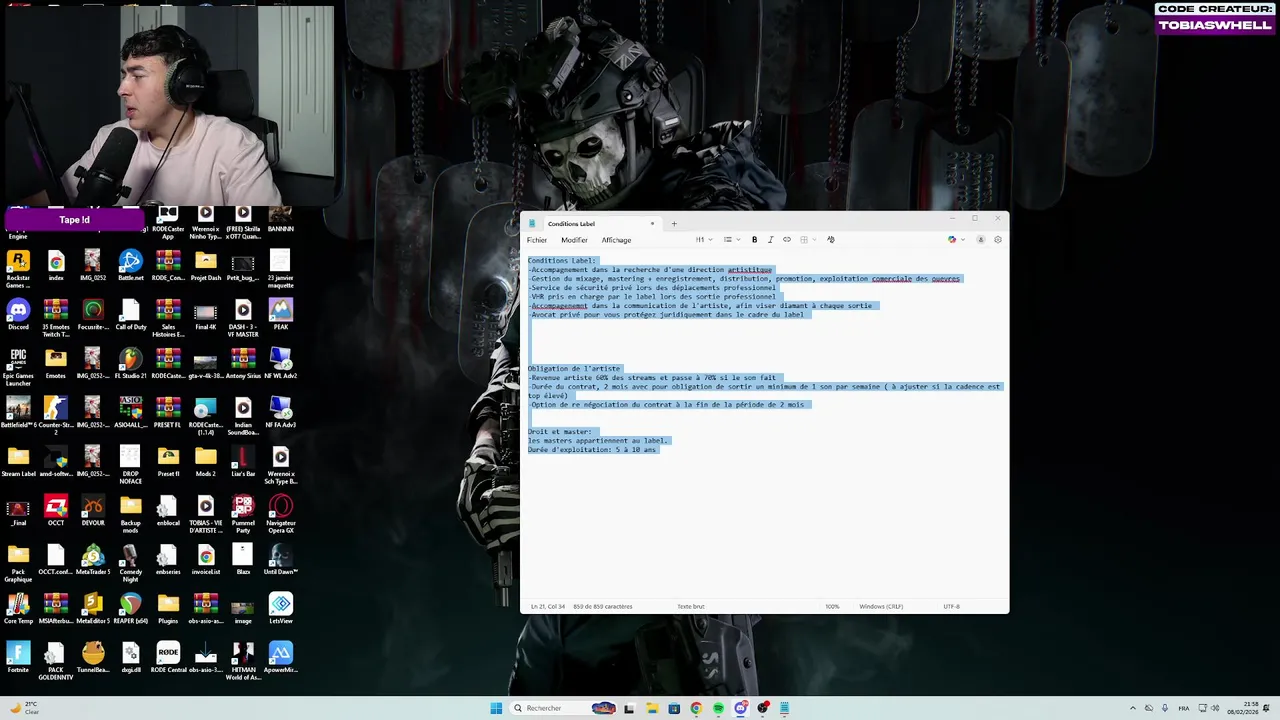Open the Counter-Strike 2 desktop shortcut
This screenshot has width=1280, height=720.
56,416
